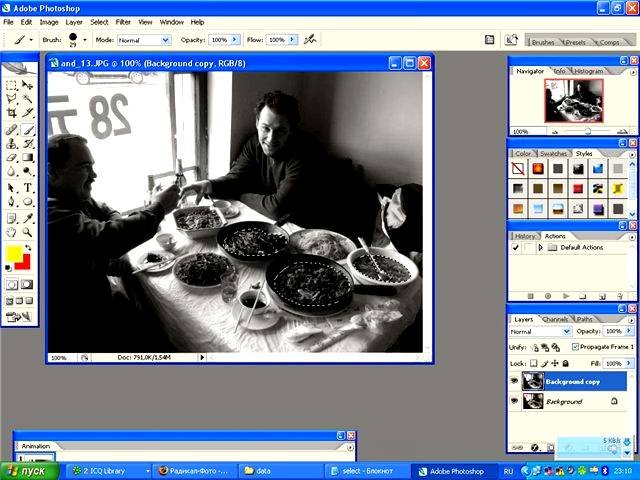The image size is (640, 480).
Task: Click the yellow foreground color swatch
Action: [13, 255]
